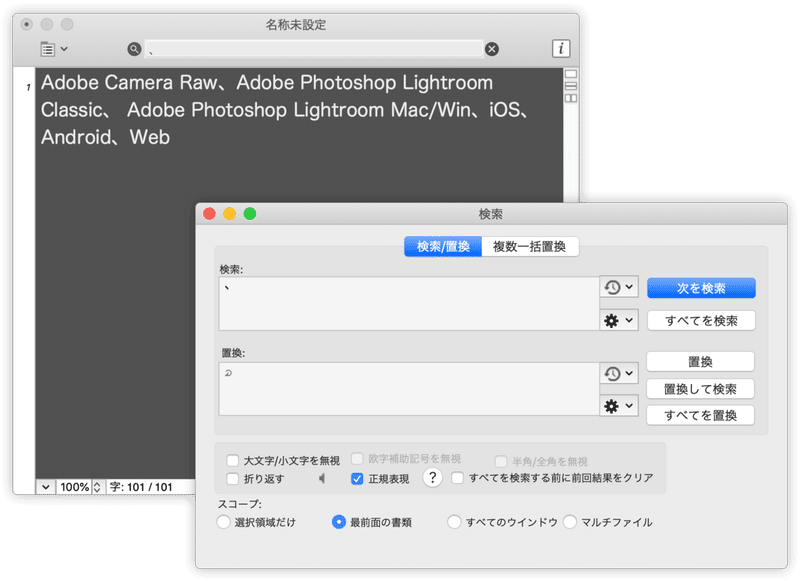Click the 置換して検索 button
The image size is (800, 581).
700,389
